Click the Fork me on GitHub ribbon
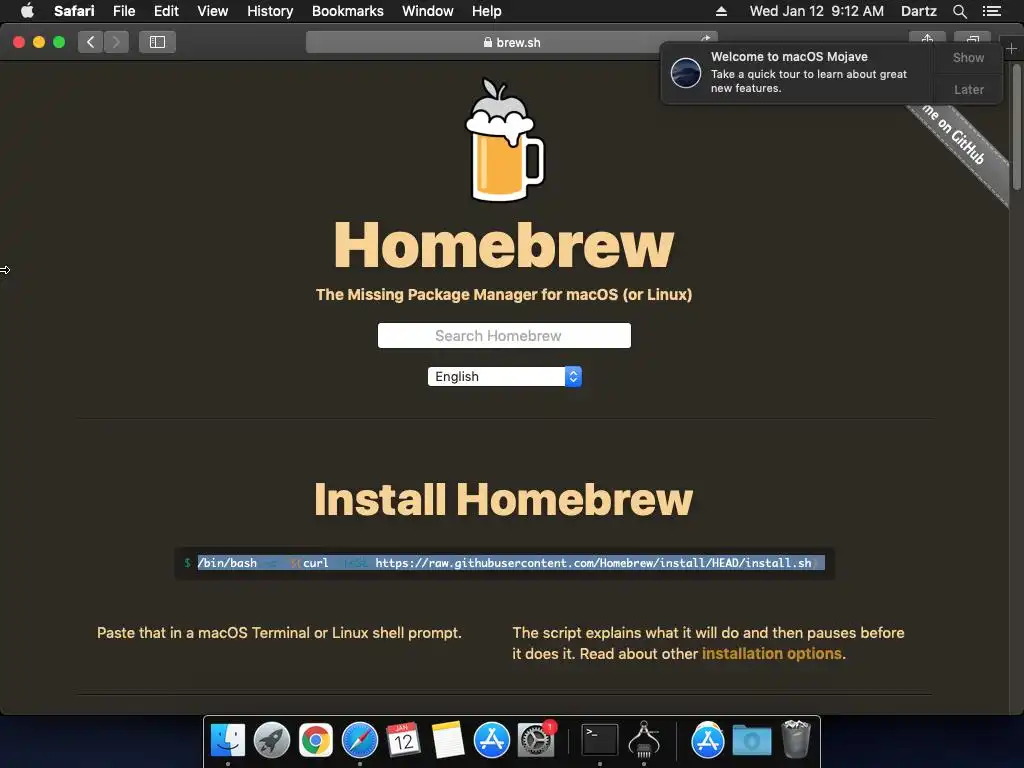Viewport: 1024px width, 768px height. pyautogui.click(x=958, y=152)
